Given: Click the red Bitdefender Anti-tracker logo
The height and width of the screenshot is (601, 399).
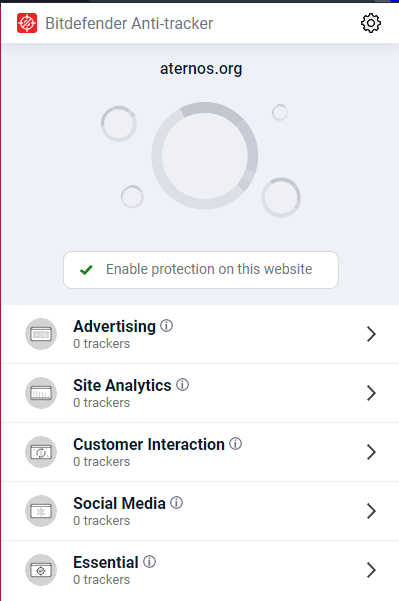Looking at the screenshot, I should coord(27,23).
